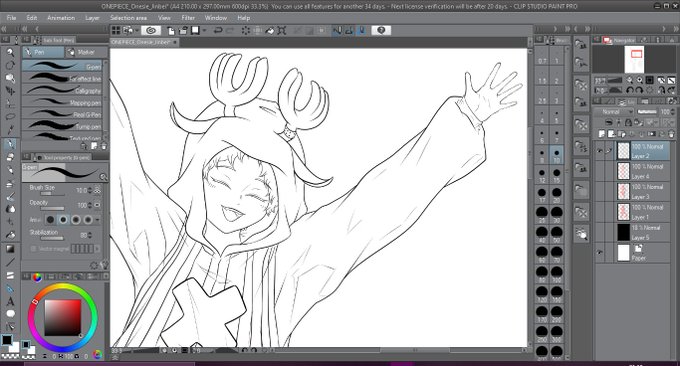Select the Move (rotate) tool
This screenshot has height=366, width=680.
point(10,65)
